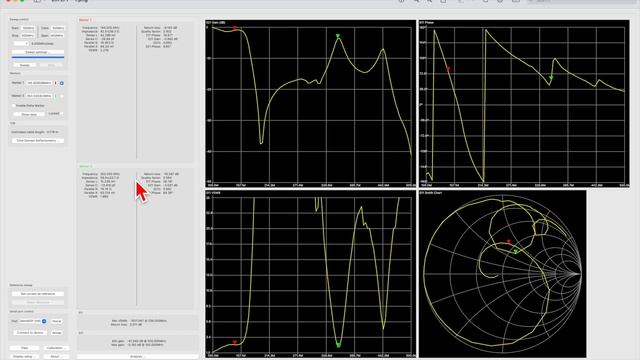Click the Sweep stop frequency field

[28, 36]
